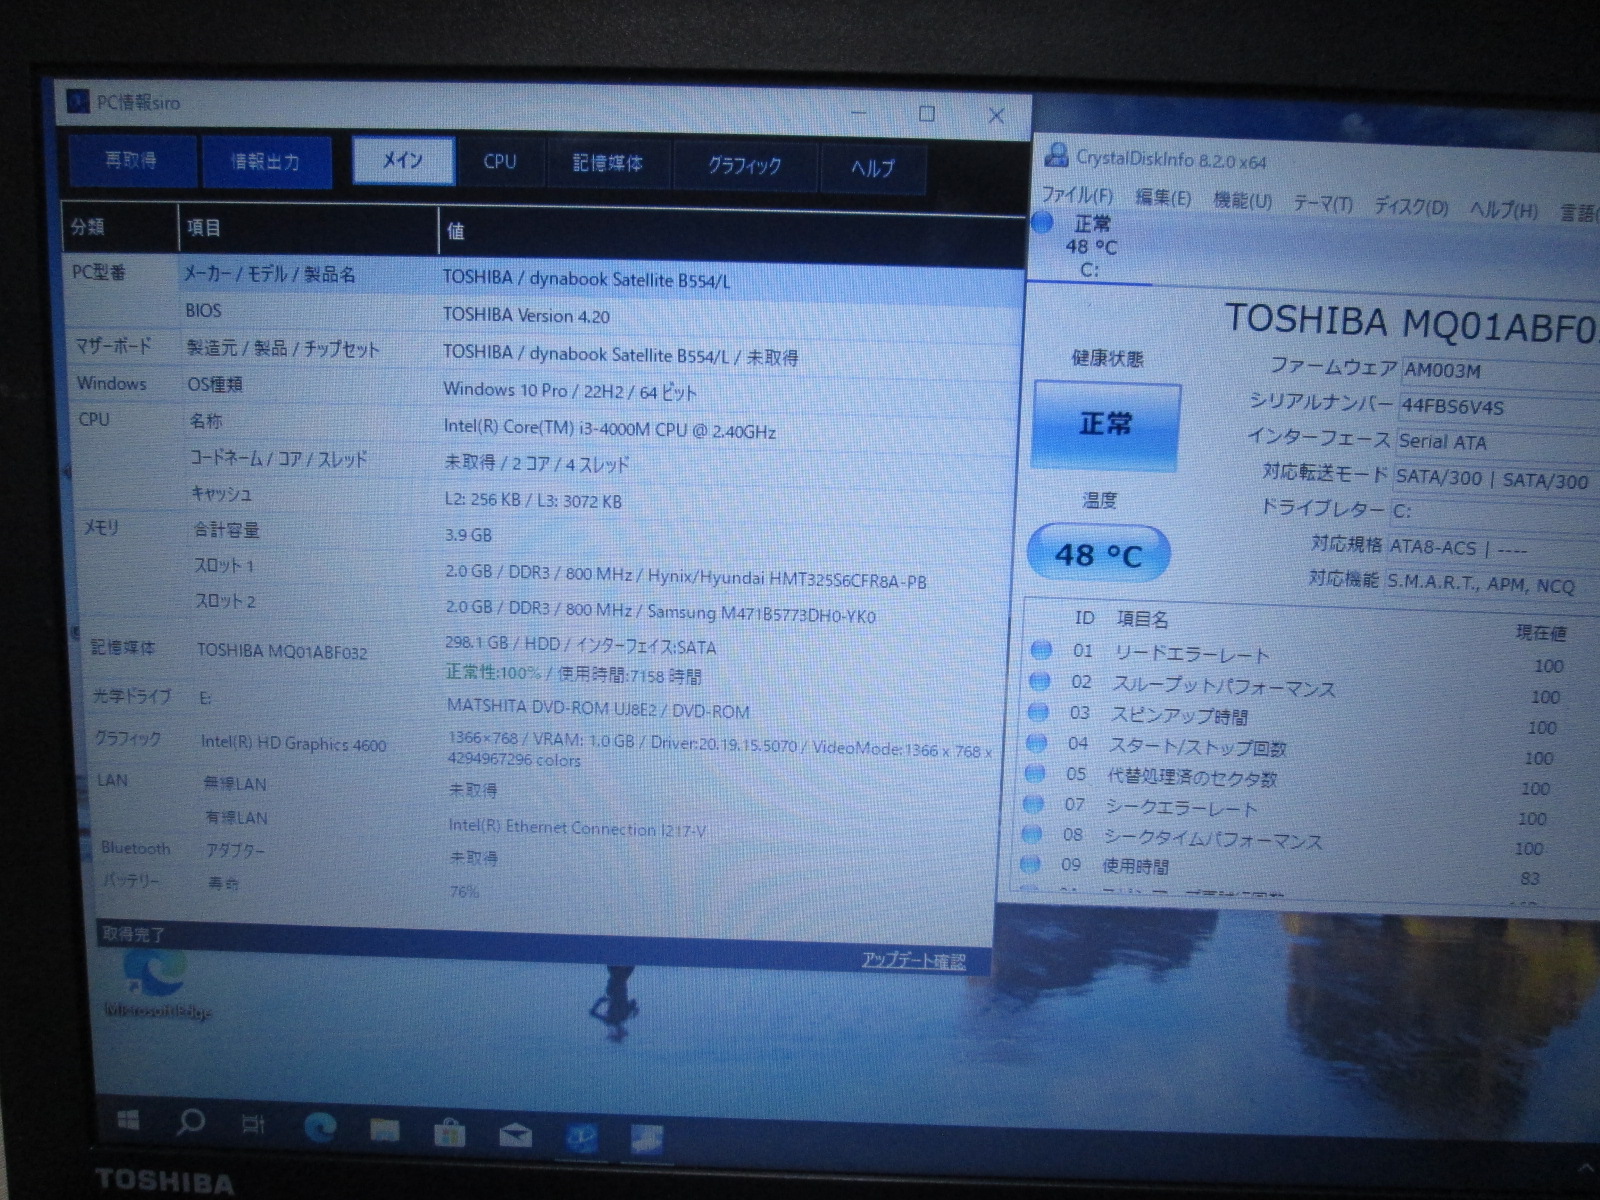Click status circle for ID 01 リードエラーレート
Screen dimensions: 1600x1200
(1041, 650)
